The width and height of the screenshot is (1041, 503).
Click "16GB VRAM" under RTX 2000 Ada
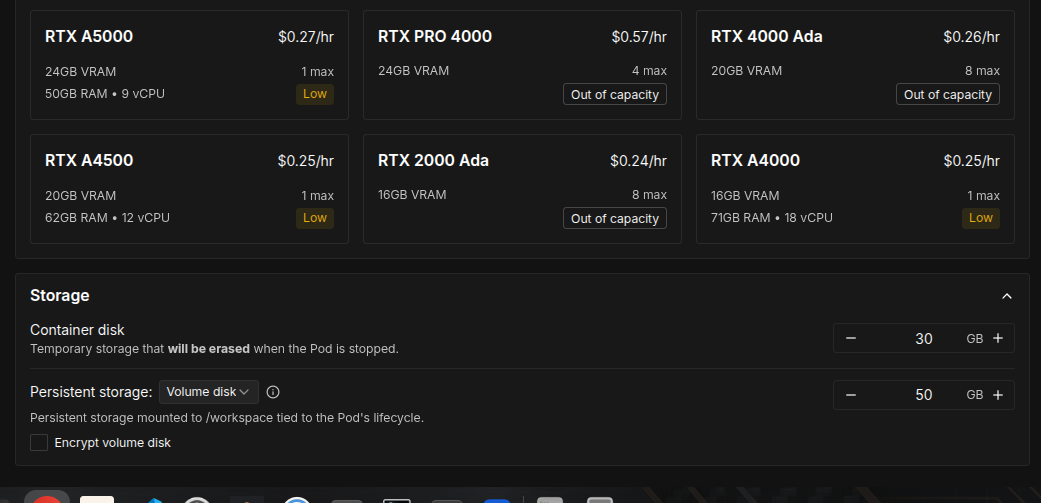412,195
